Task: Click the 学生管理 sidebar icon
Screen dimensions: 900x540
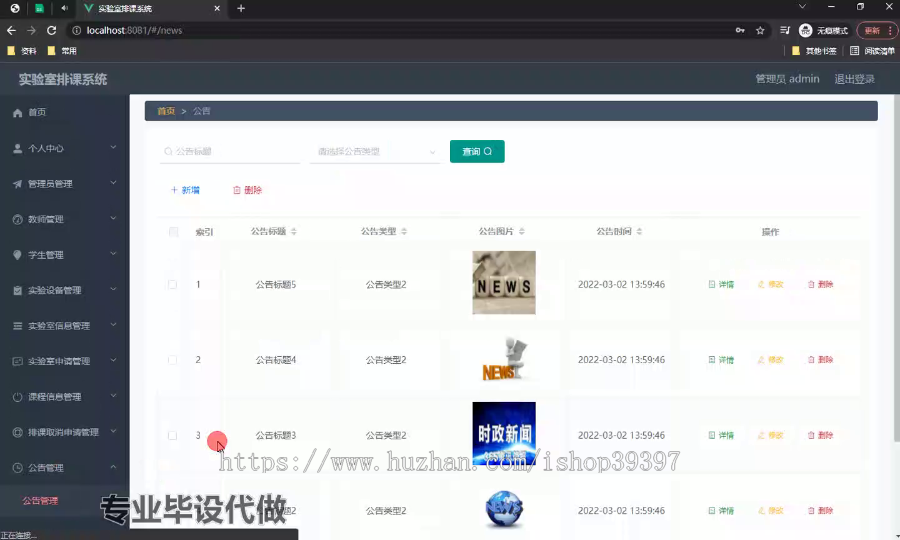Action: coord(17,255)
